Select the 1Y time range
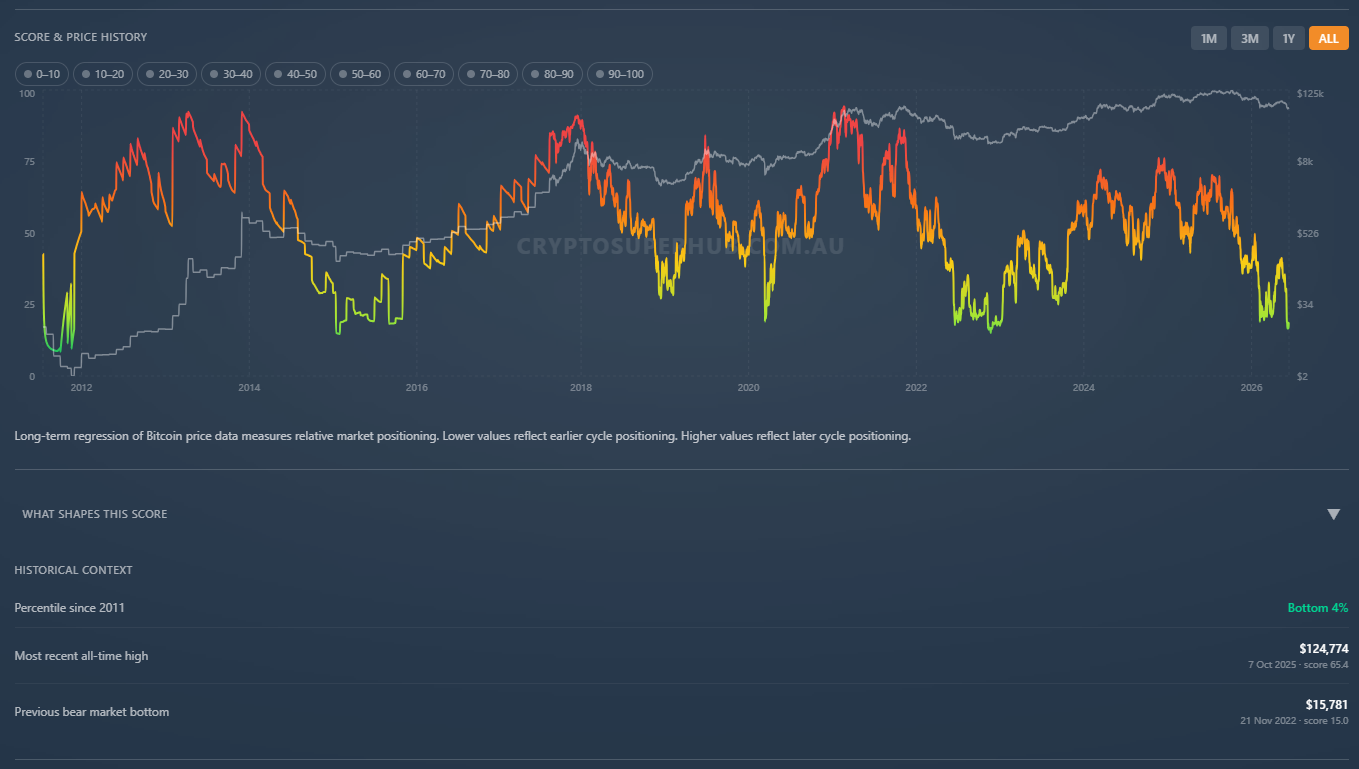 pos(1289,38)
